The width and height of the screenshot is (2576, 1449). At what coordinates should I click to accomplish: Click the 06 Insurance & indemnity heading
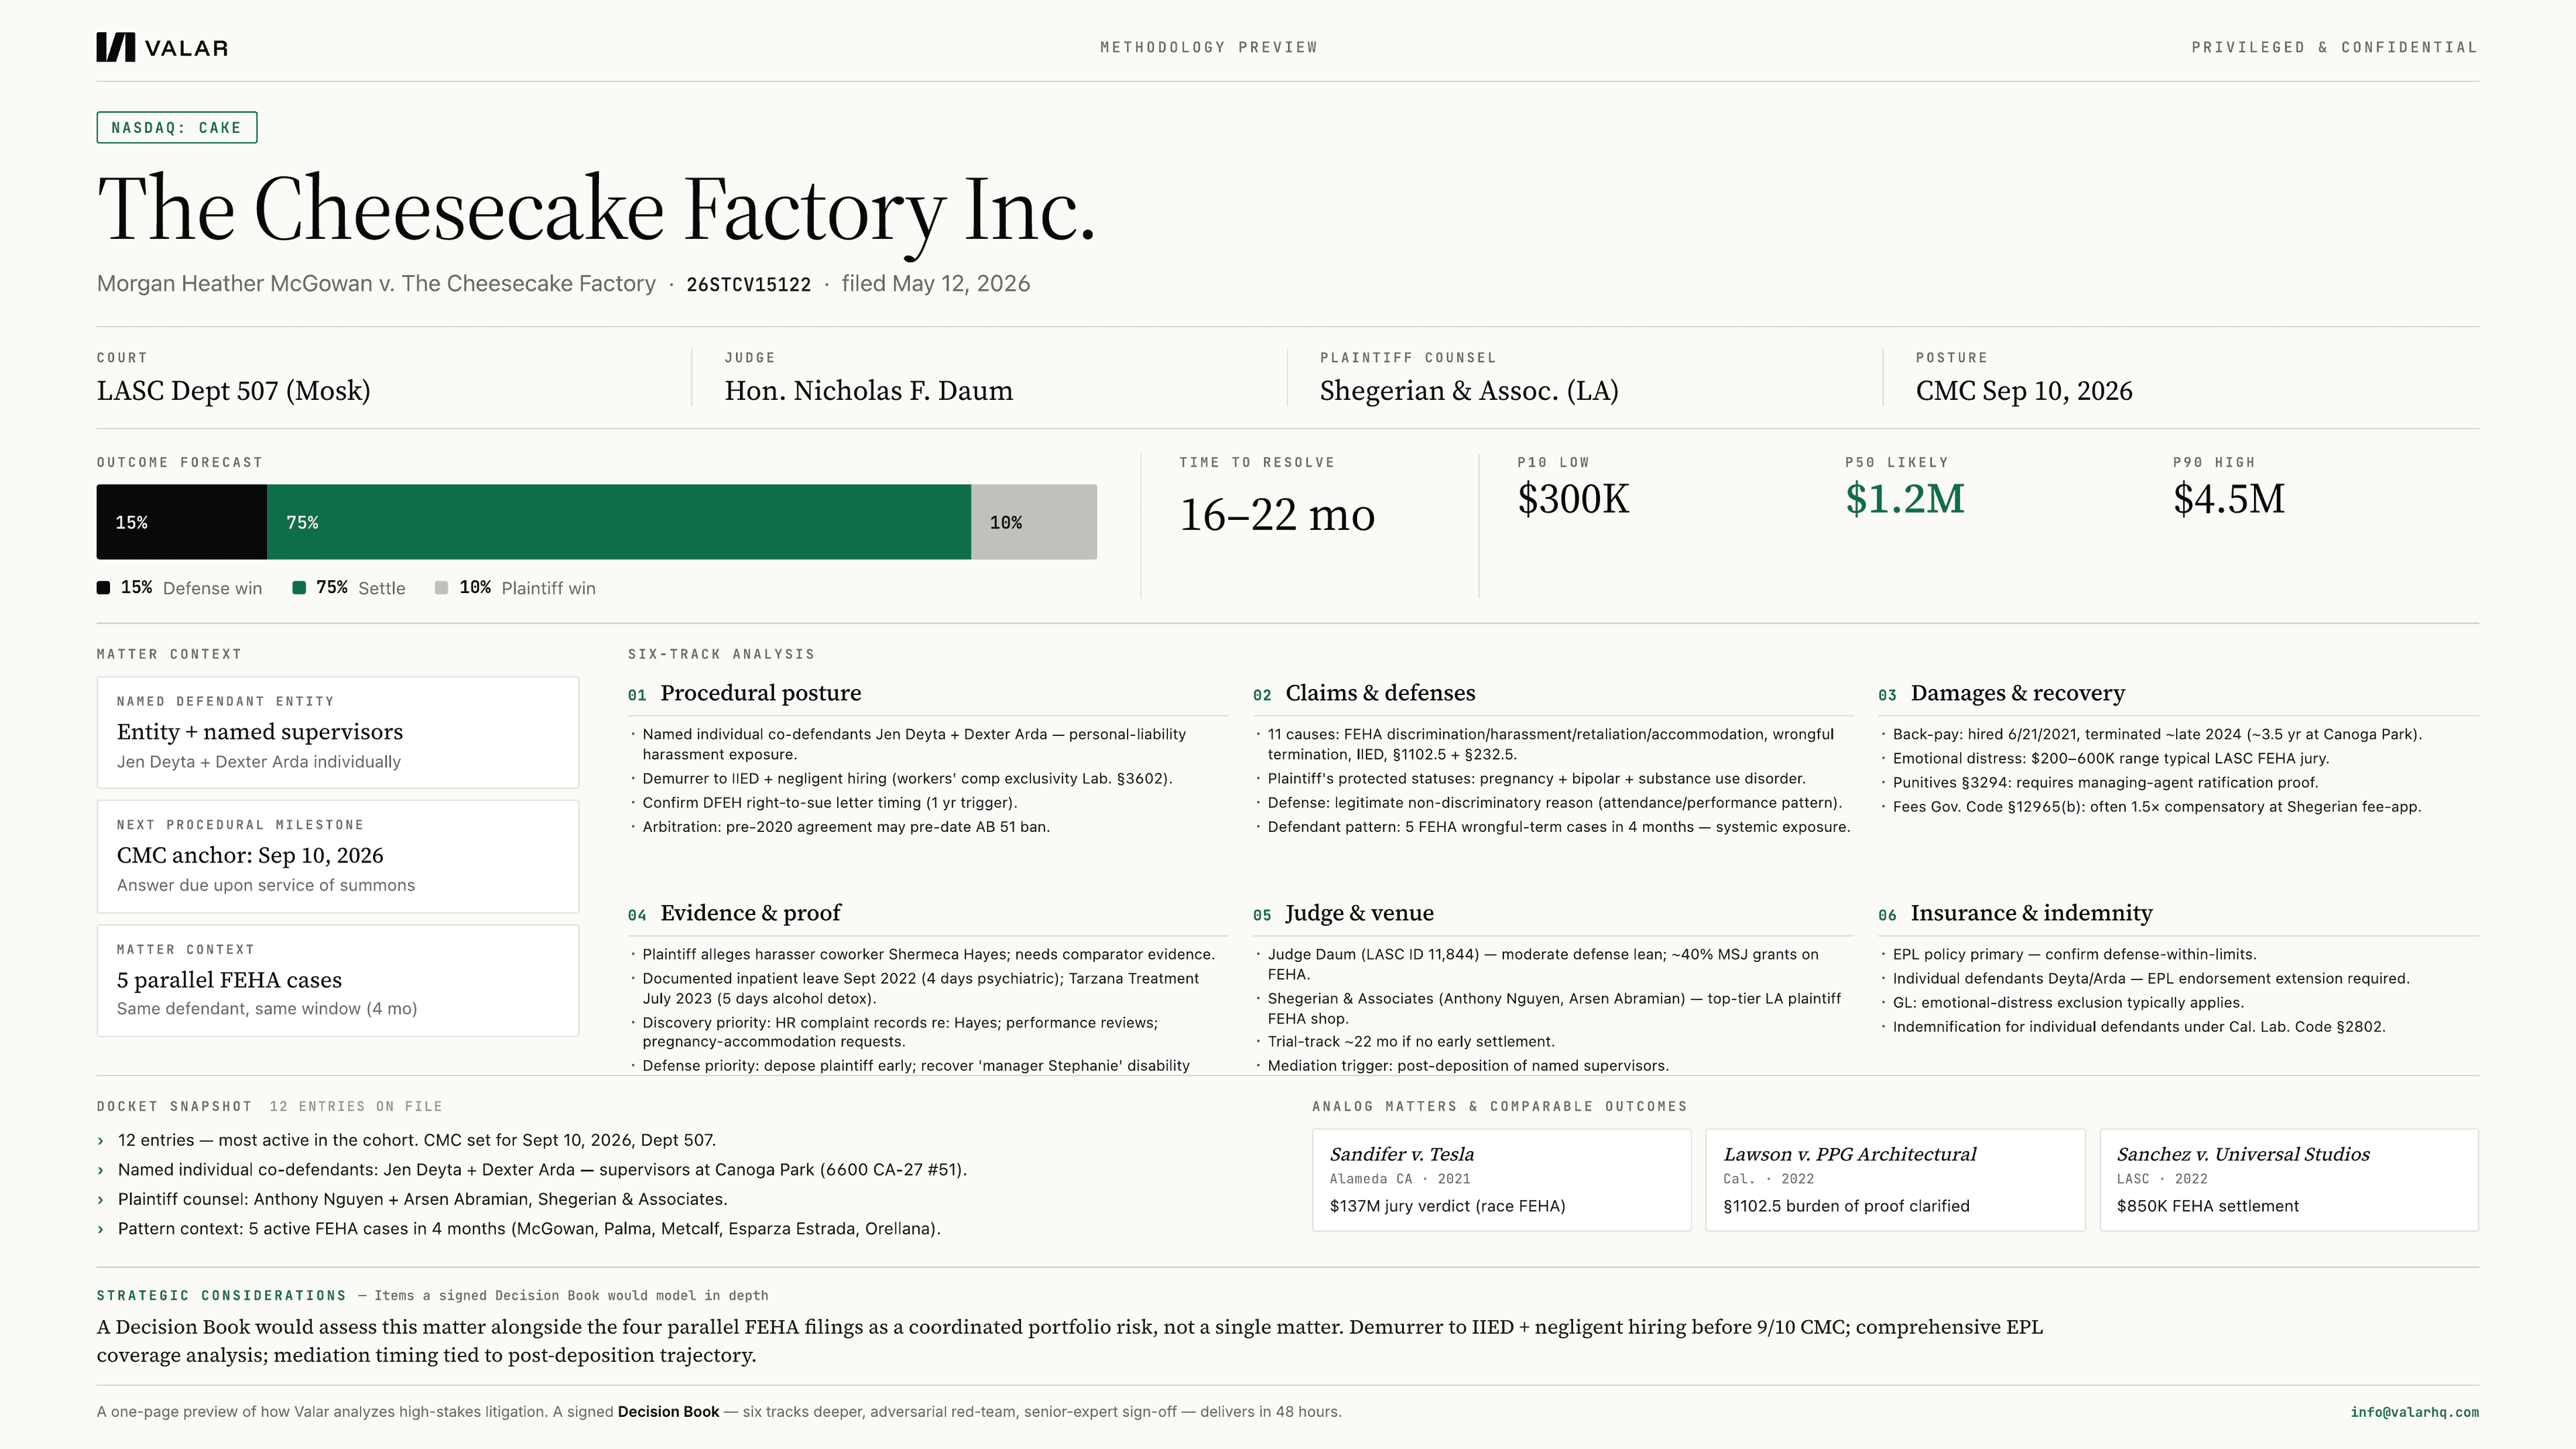pyautogui.click(x=2015, y=913)
